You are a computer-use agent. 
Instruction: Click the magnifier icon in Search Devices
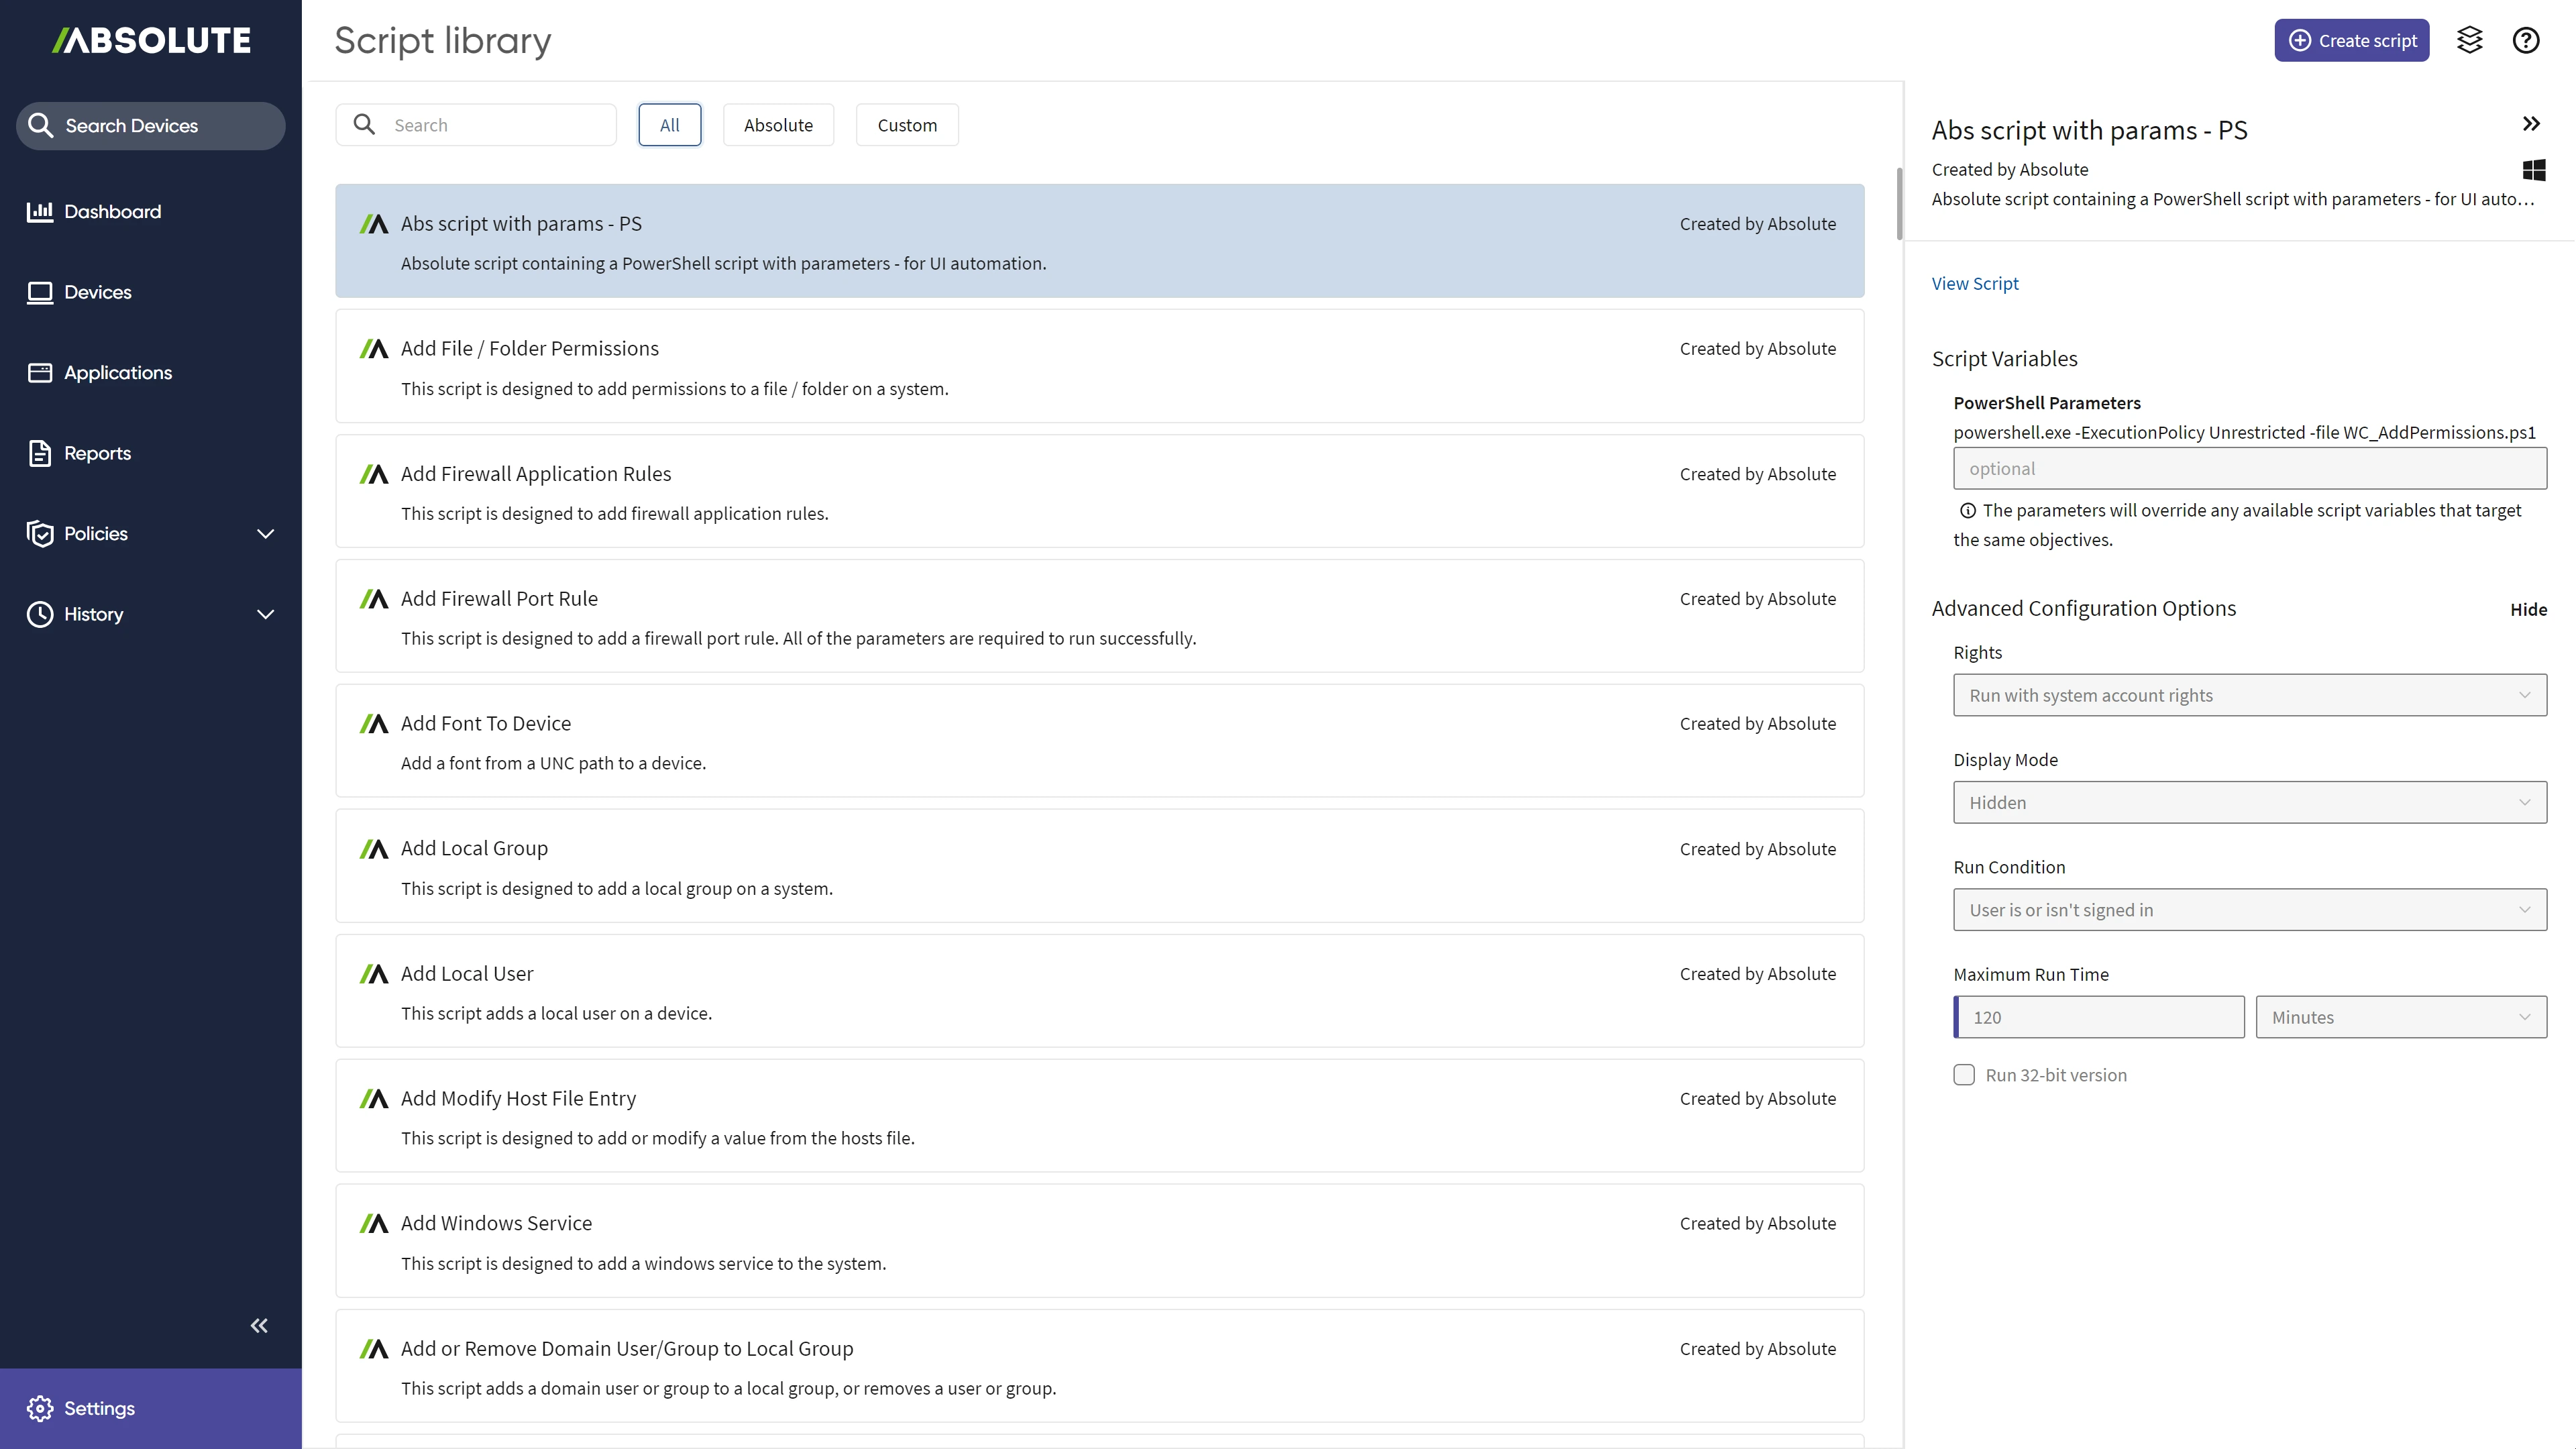click(41, 125)
